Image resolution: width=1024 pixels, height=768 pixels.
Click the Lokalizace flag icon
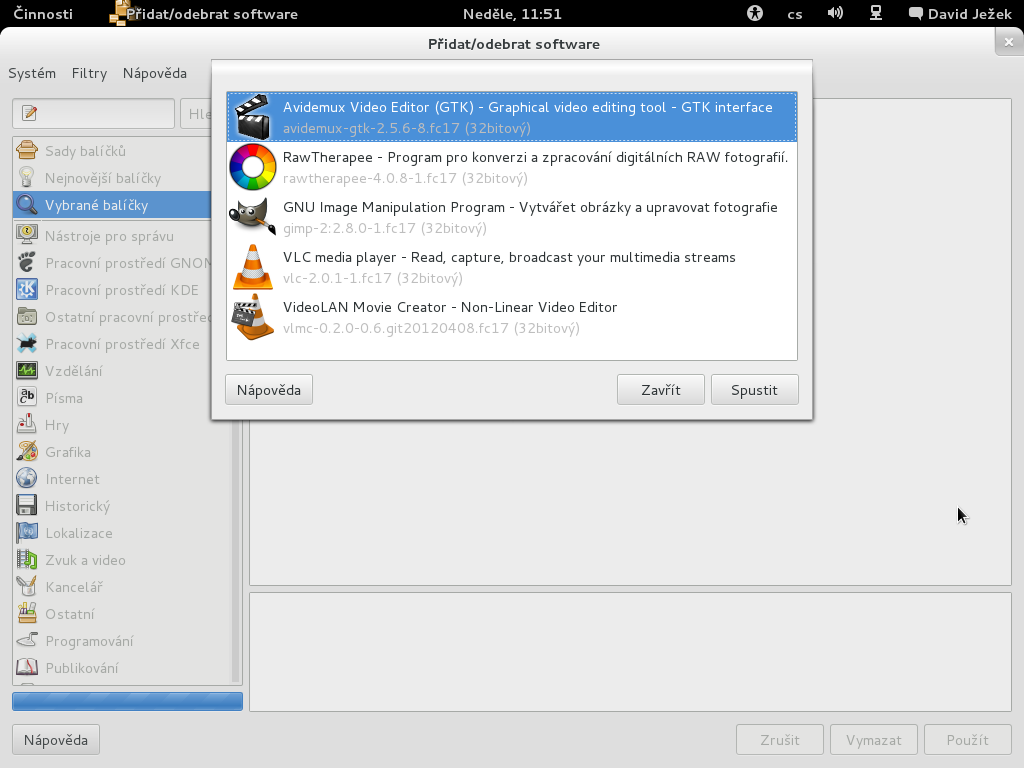pos(27,532)
